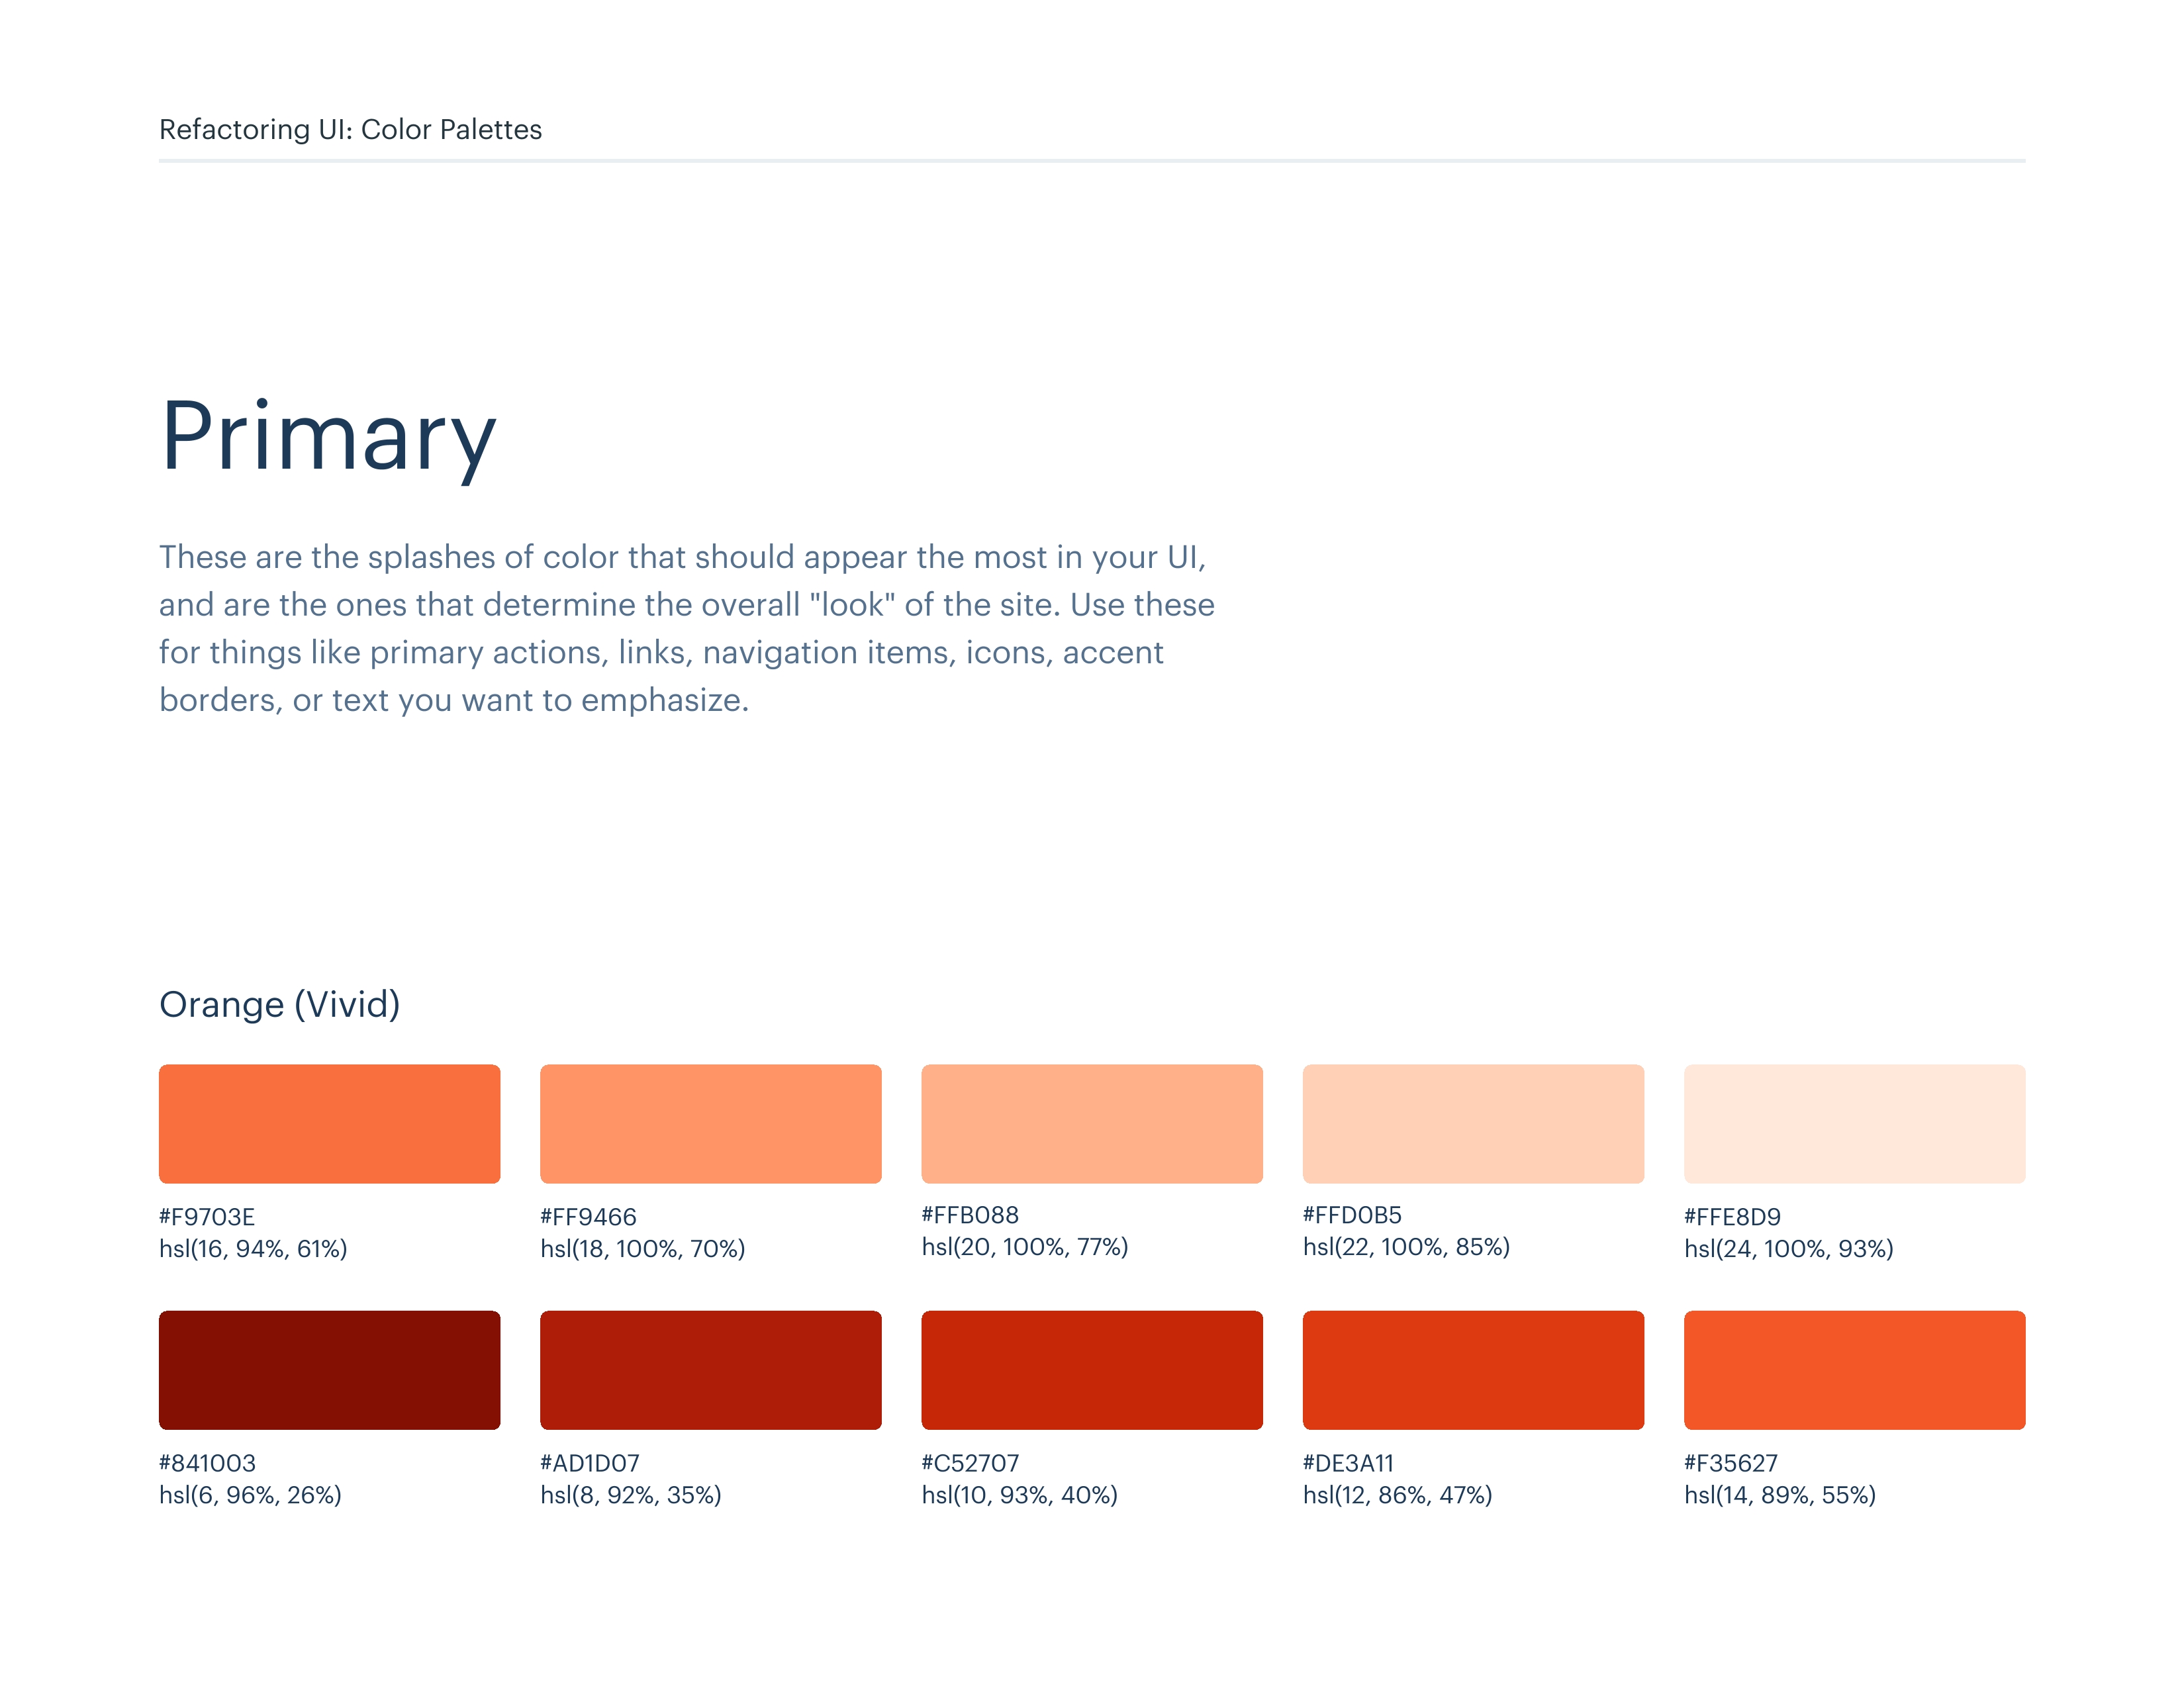Select the palest #FFE8D9 swatch

[1853, 1123]
